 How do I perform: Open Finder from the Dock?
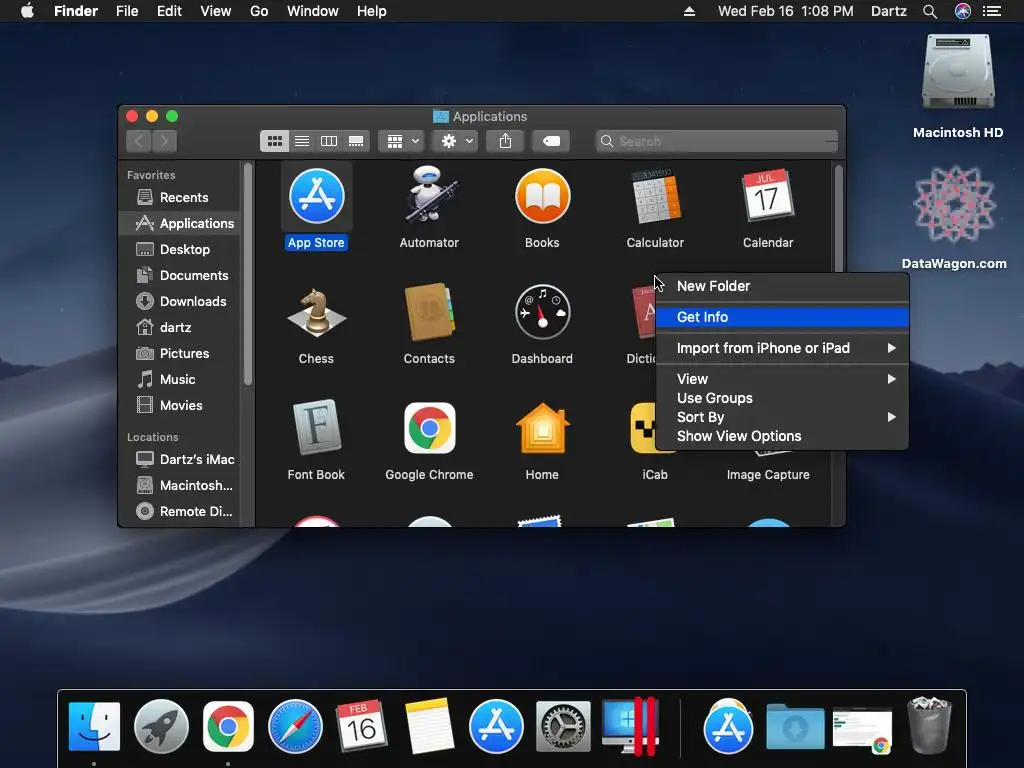coord(94,726)
